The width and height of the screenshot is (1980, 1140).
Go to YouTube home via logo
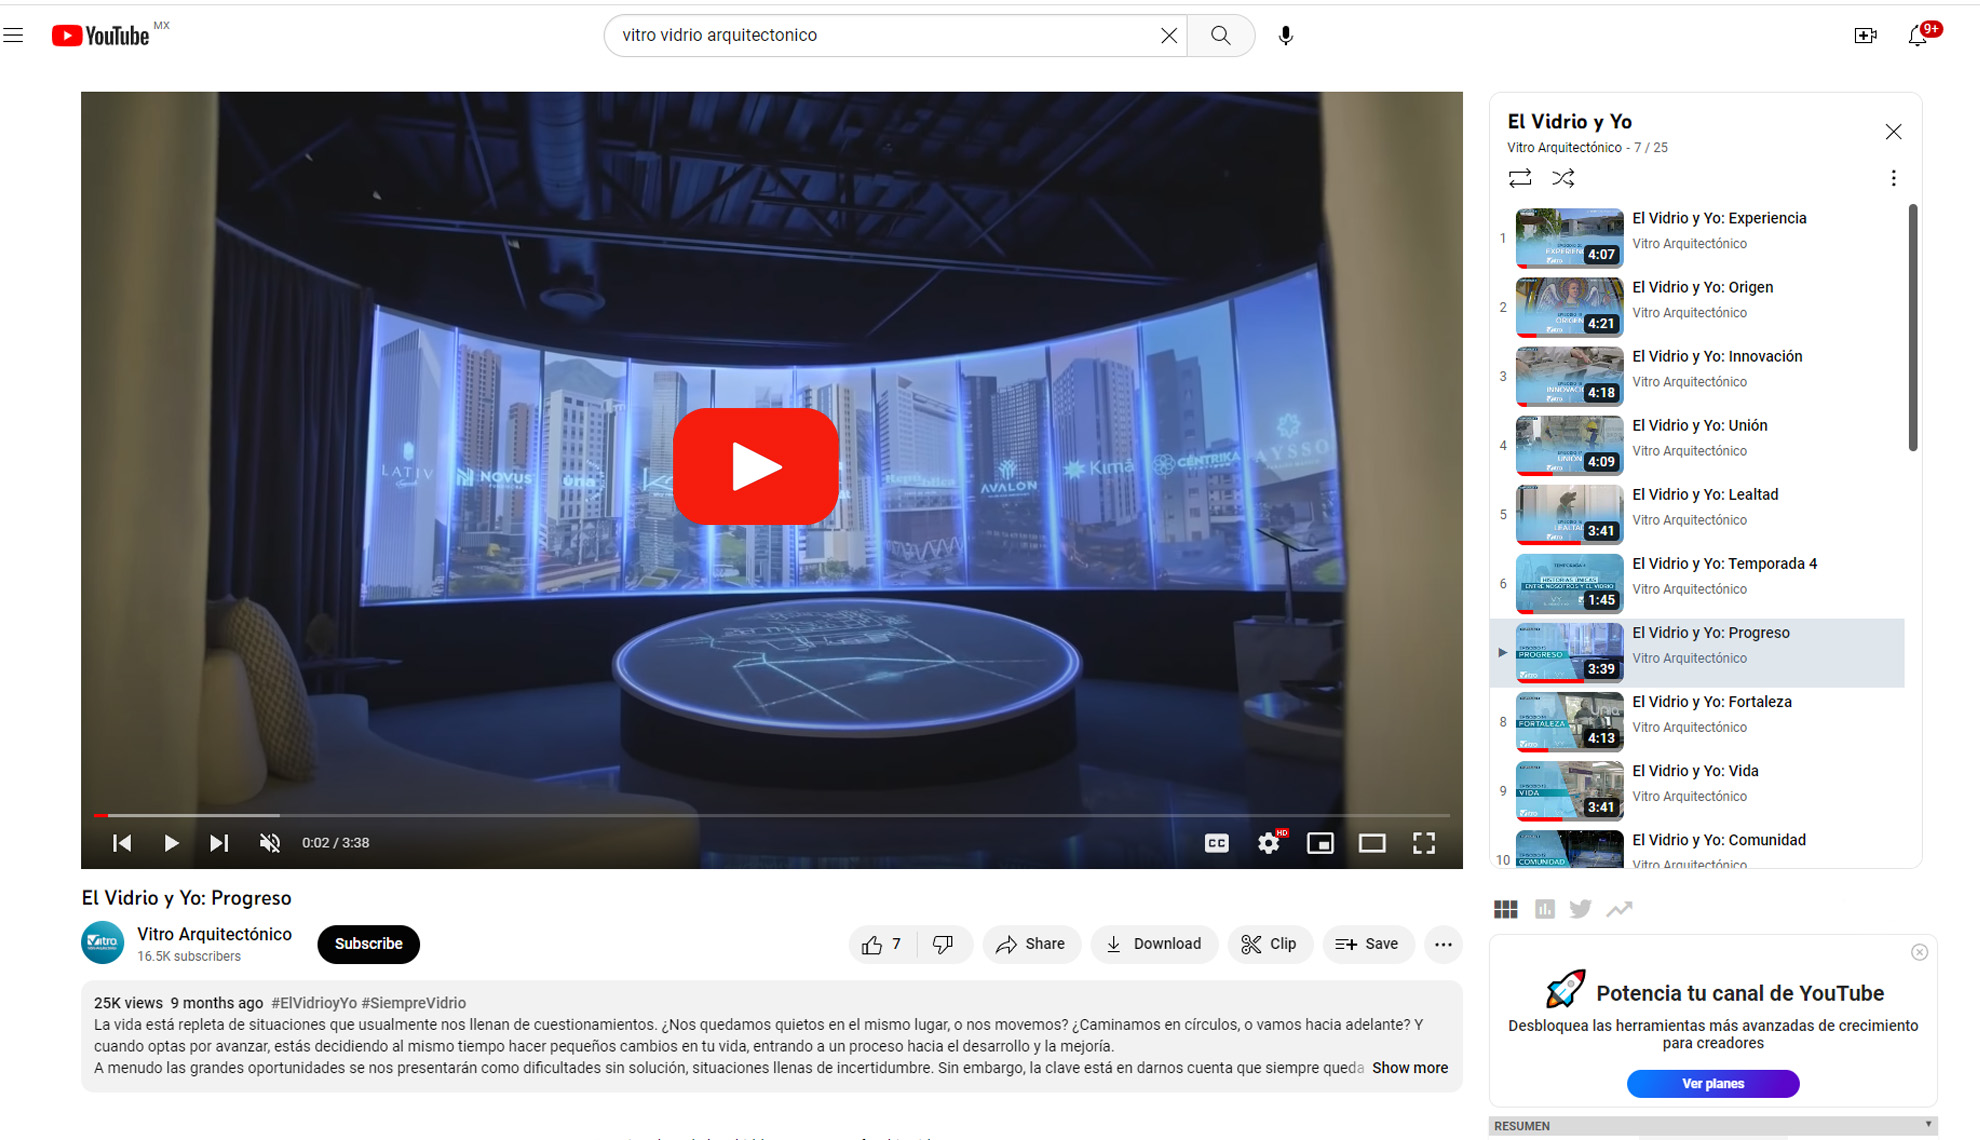coord(100,36)
